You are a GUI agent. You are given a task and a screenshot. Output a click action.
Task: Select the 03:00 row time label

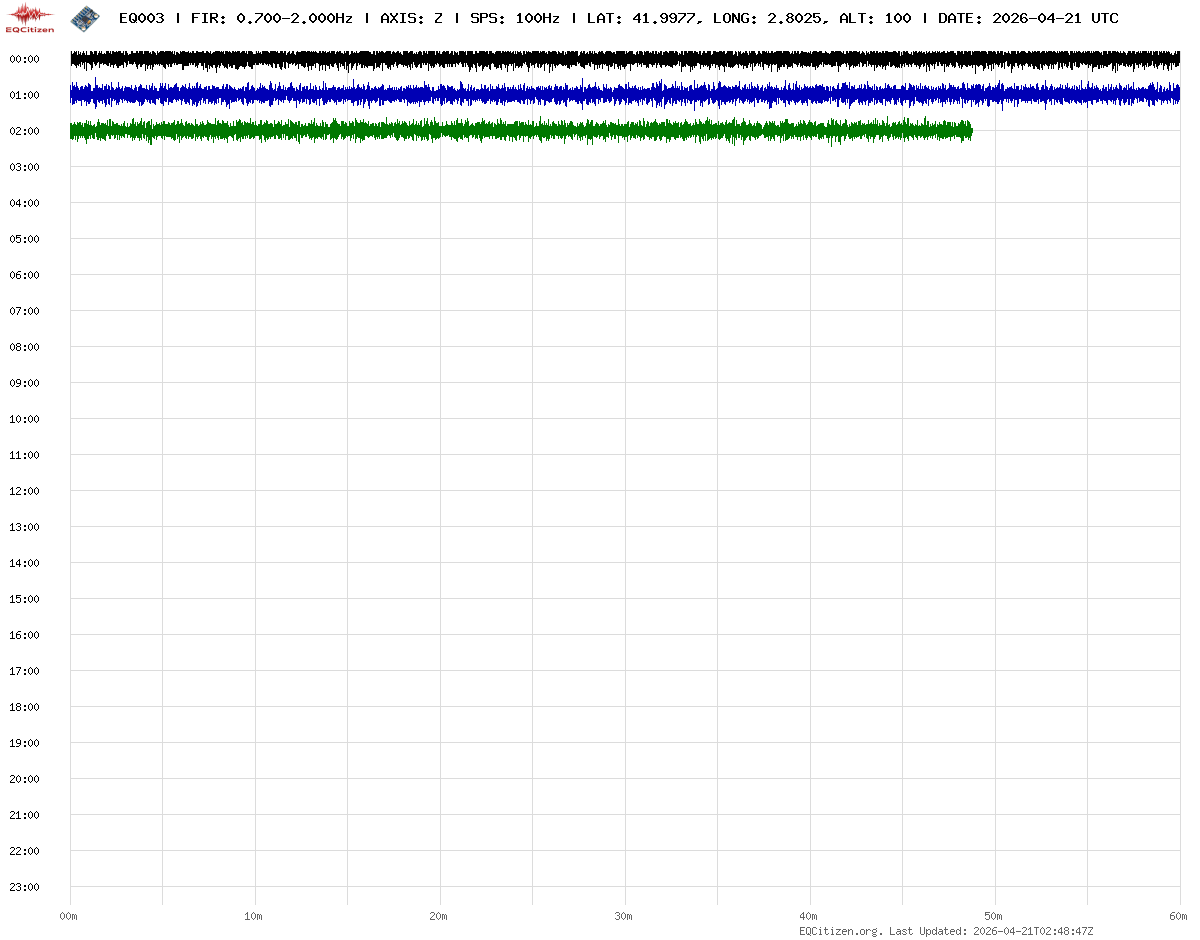pos(24,167)
